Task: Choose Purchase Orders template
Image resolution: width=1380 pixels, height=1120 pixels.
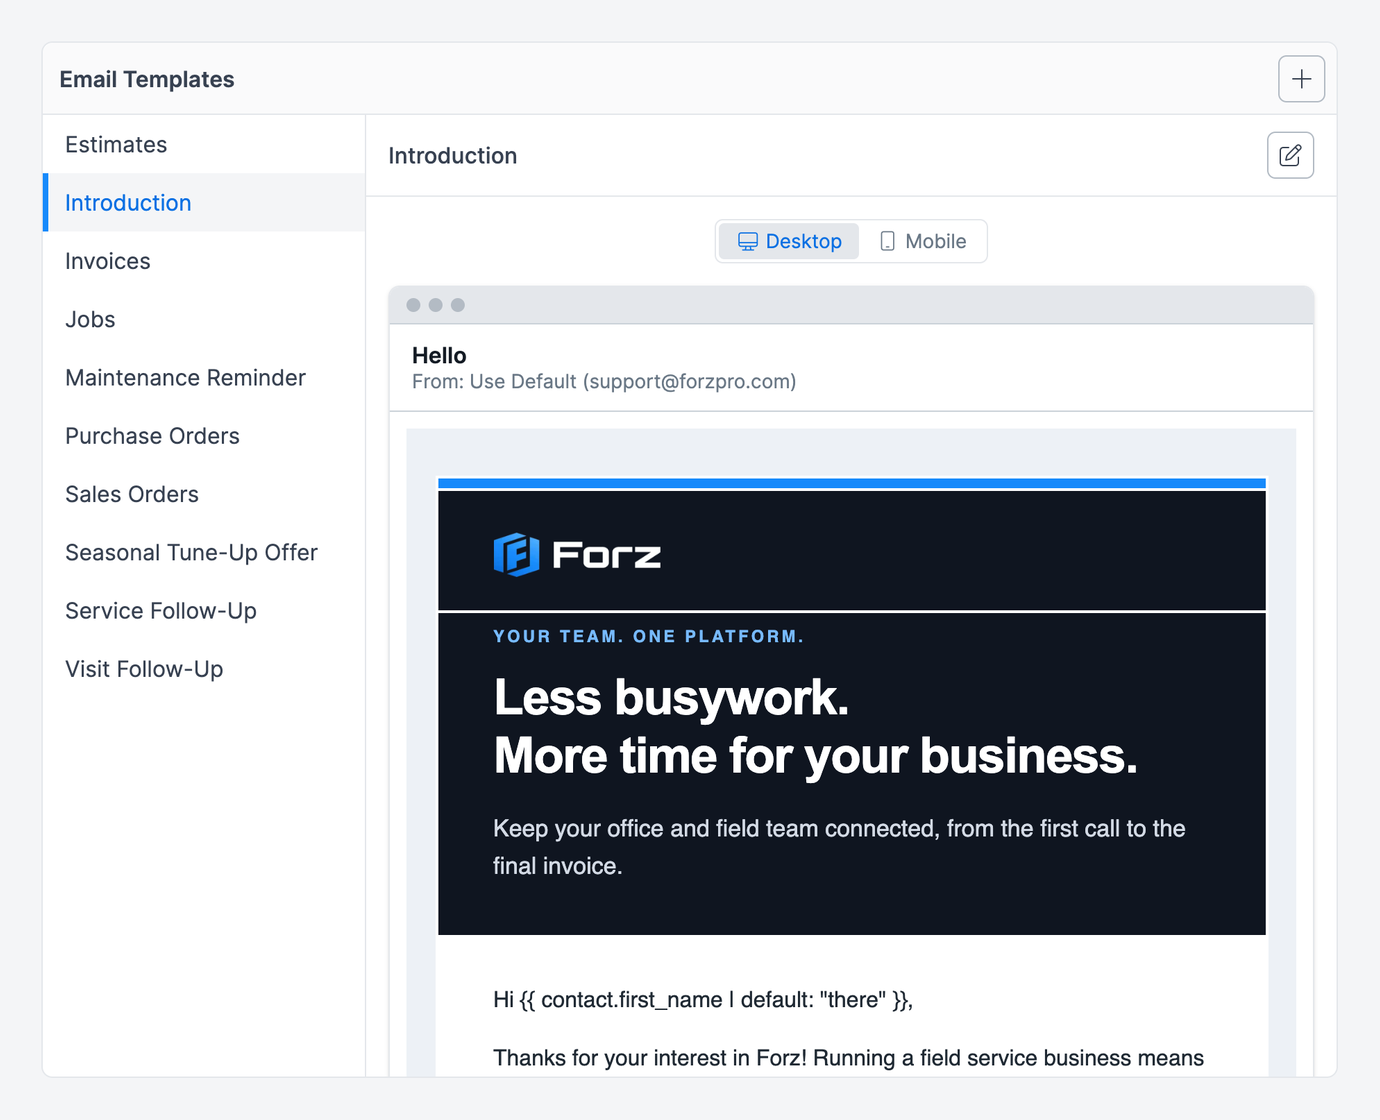Action: click(x=204, y=436)
